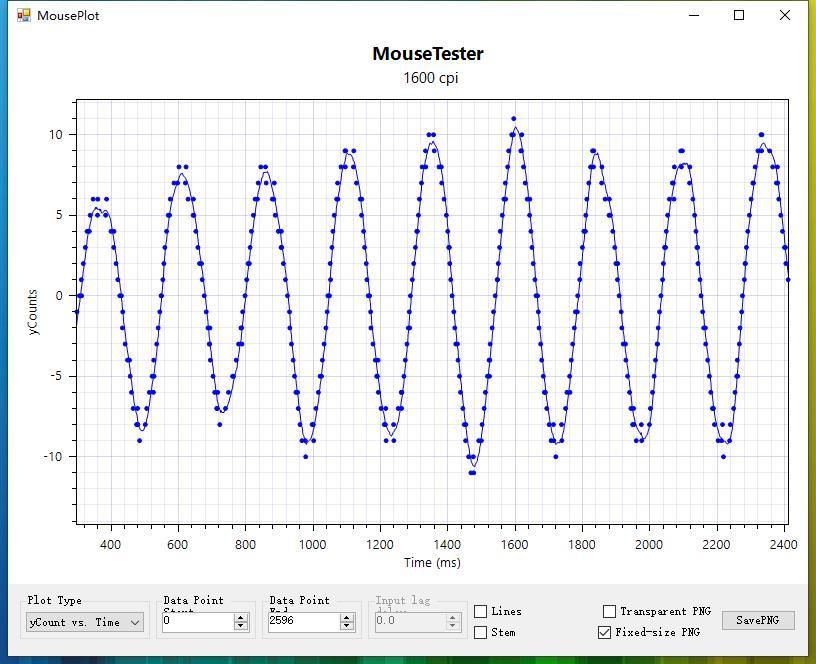Enable the Lines checkbox
Image resolution: width=816 pixels, height=664 pixels.
(480, 611)
